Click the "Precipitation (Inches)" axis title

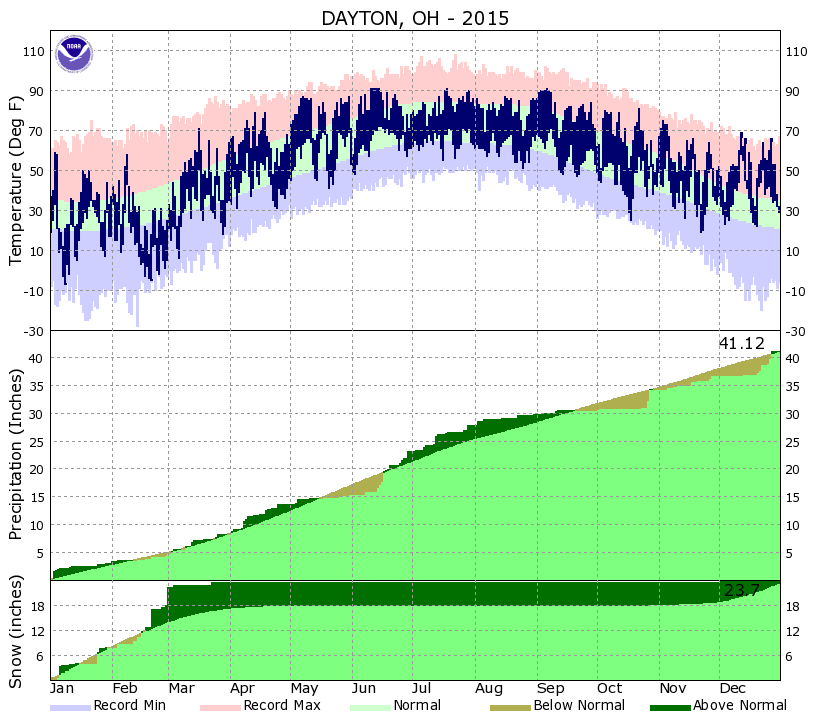click(16, 454)
